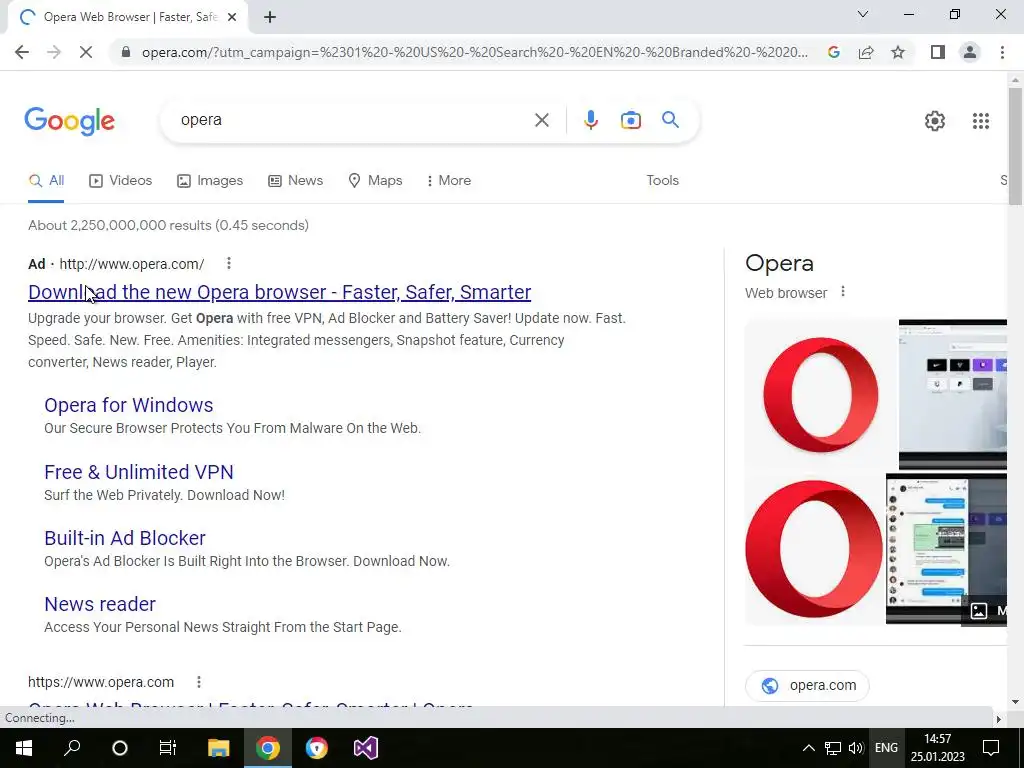
Task: Open the Google apps grid
Action: (x=980, y=121)
